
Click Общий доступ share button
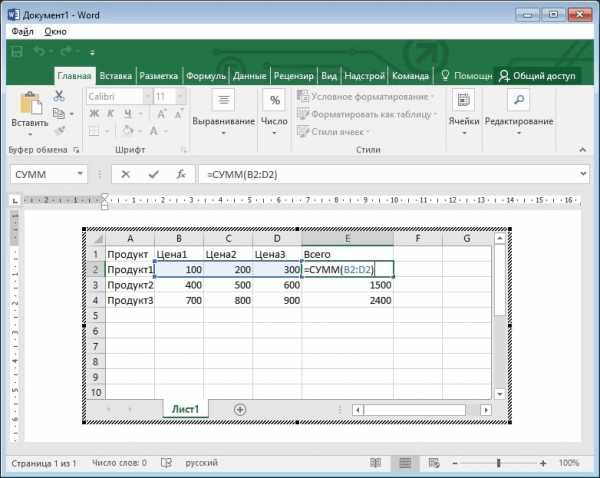[x=537, y=76]
